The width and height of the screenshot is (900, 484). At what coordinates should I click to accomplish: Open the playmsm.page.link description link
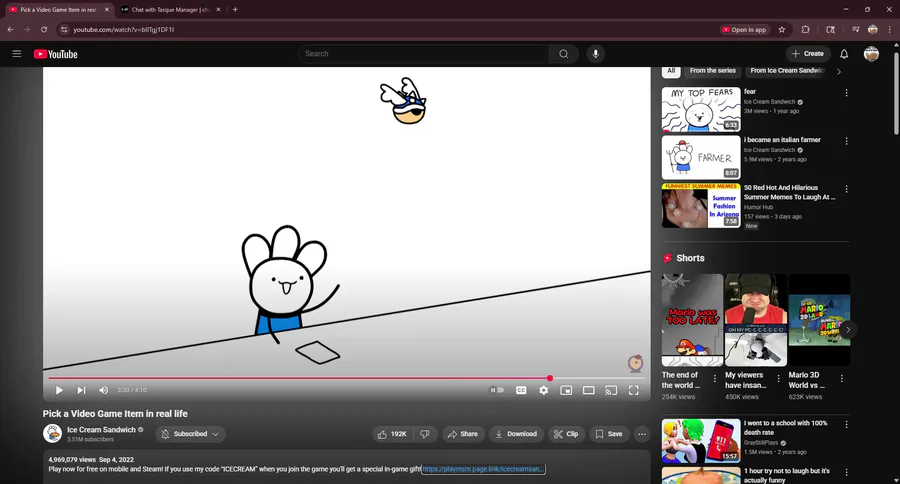[483, 469]
